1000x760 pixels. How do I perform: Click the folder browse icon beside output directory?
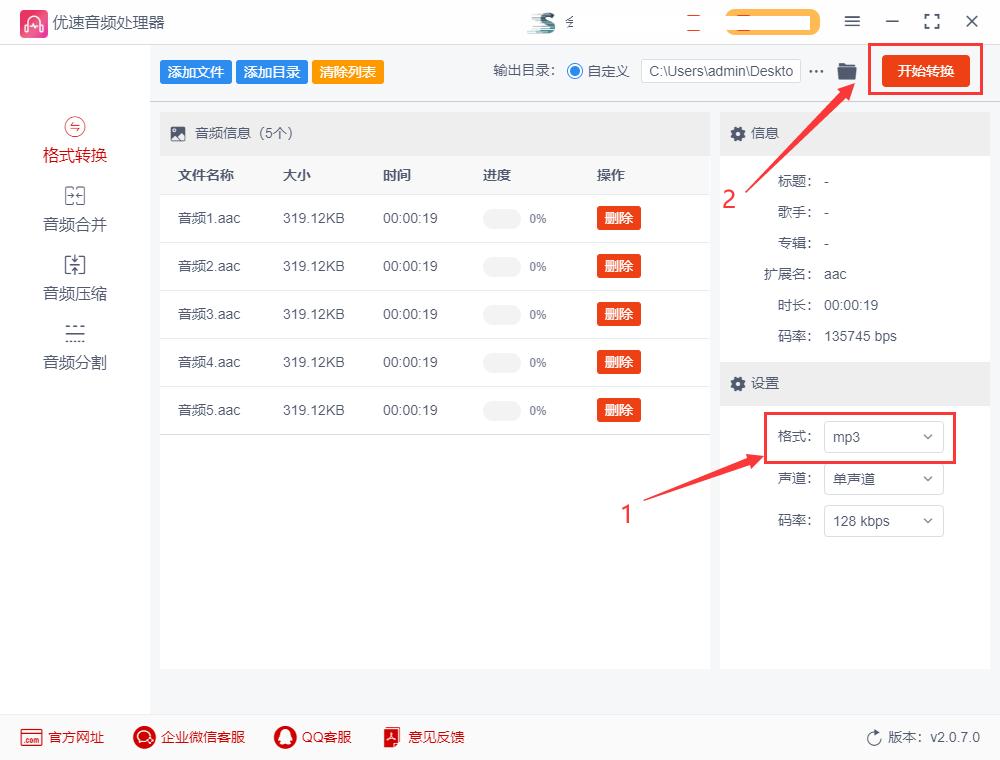tap(846, 71)
